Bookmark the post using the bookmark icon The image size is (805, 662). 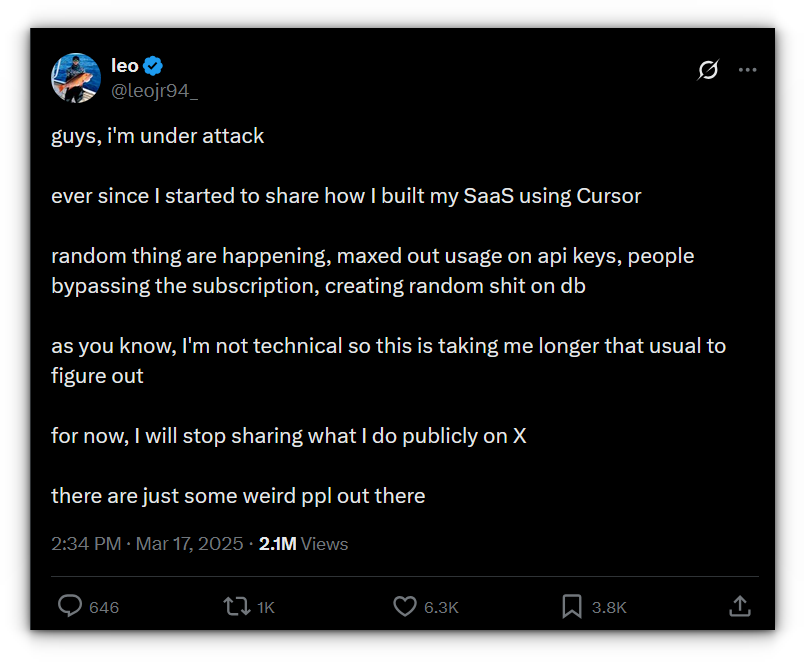(571, 606)
